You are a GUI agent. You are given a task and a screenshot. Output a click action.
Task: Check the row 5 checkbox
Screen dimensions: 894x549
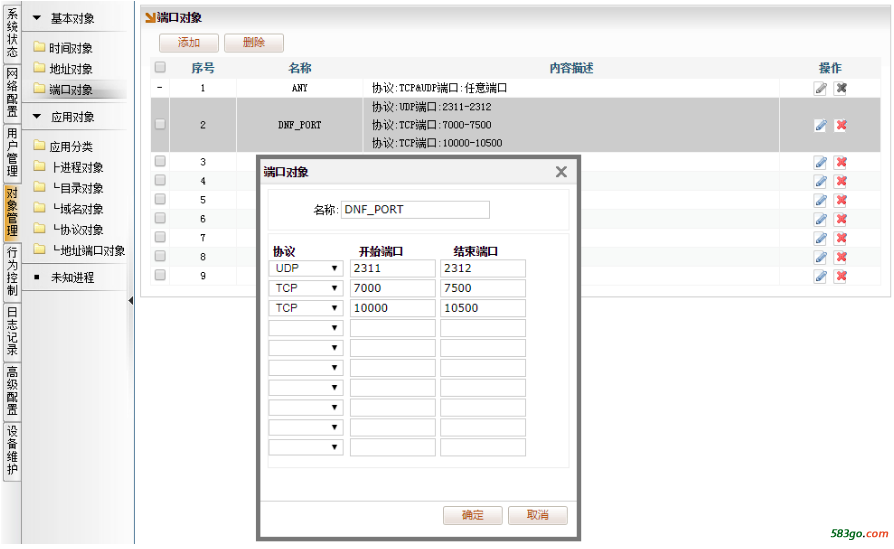point(160,199)
